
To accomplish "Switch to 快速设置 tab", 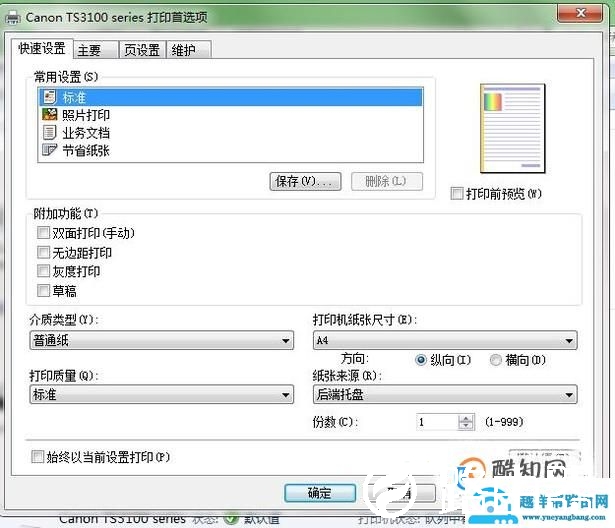I will pos(42,49).
